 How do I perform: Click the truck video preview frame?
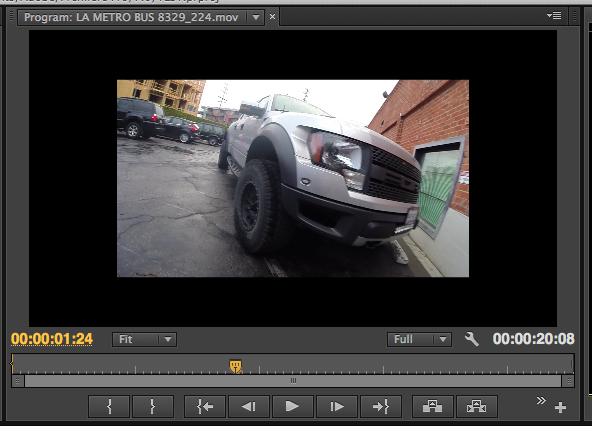[293, 178]
